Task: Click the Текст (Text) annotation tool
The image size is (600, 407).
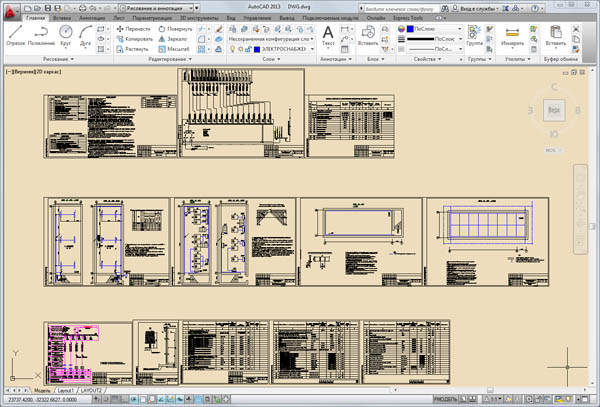Action: pos(329,35)
